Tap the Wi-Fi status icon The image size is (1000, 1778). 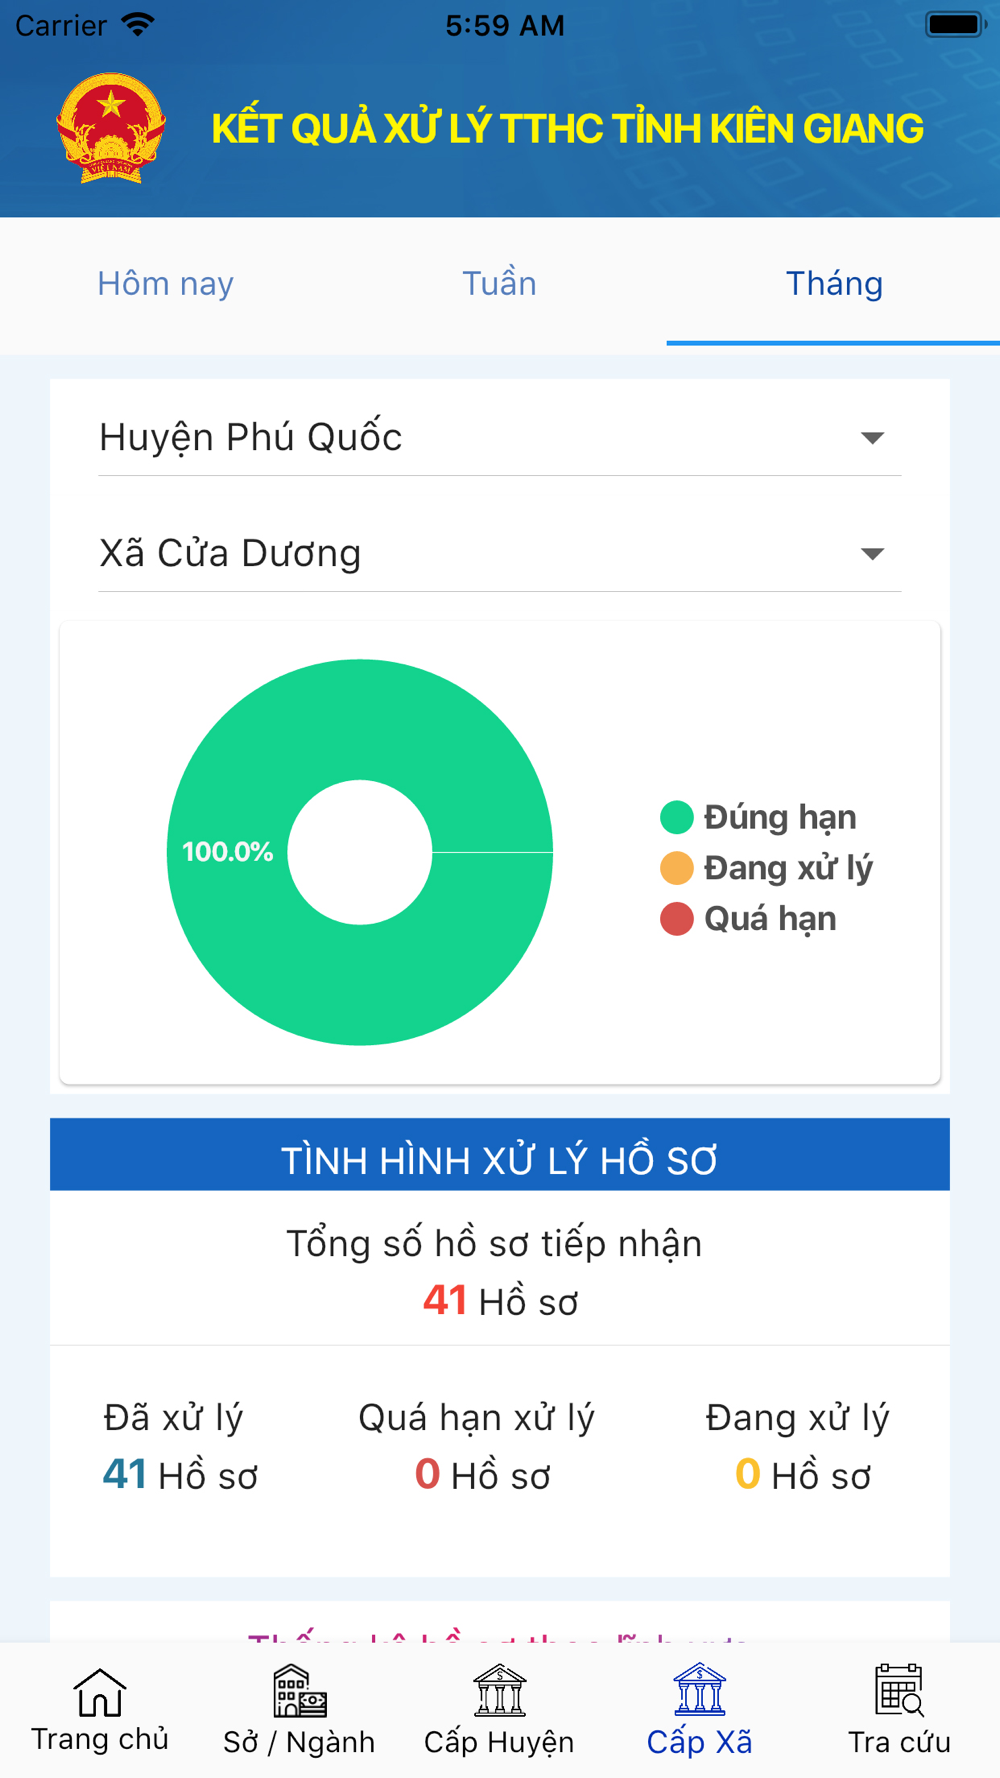pos(137,24)
